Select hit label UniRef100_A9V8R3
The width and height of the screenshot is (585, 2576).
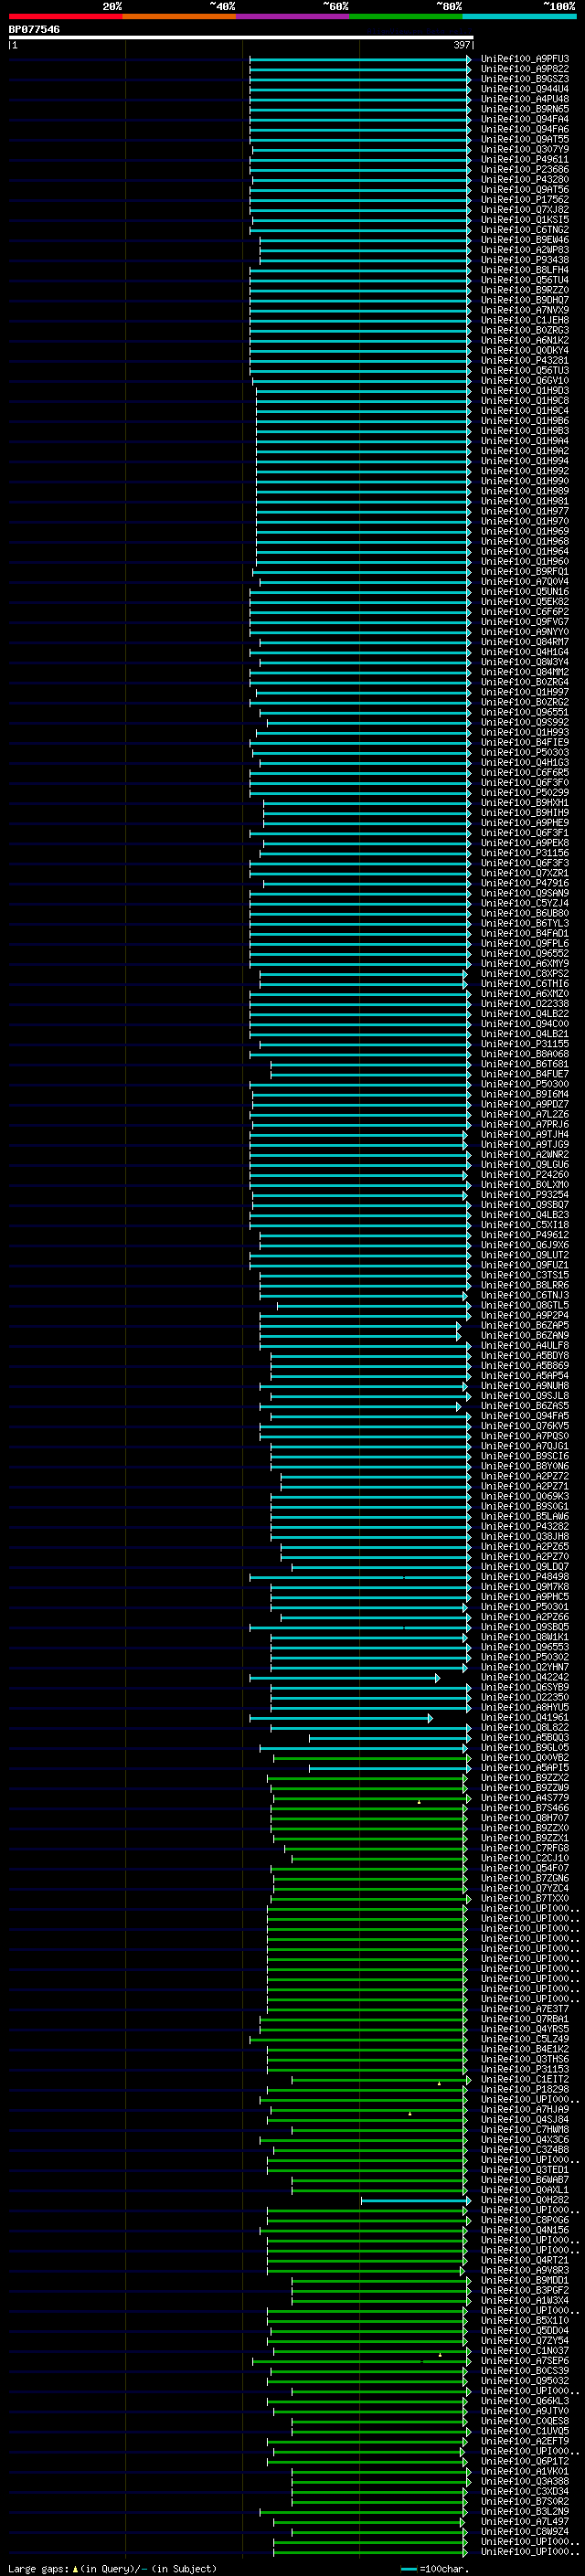[x=525, y=2270]
